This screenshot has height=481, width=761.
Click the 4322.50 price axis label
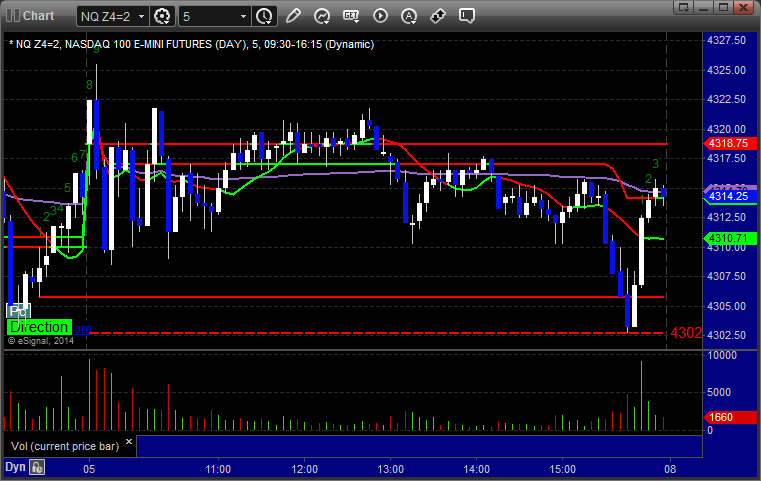tap(727, 99)
